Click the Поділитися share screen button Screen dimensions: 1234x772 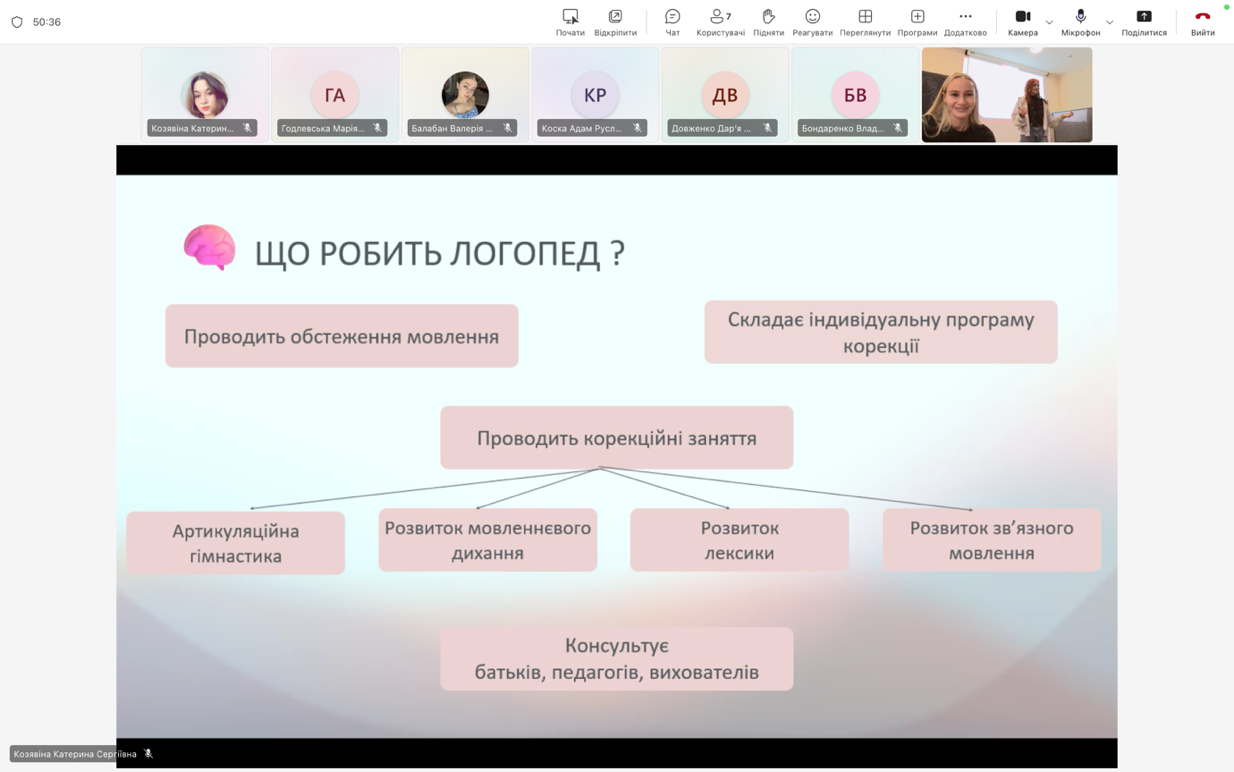tap(1144, 21)
